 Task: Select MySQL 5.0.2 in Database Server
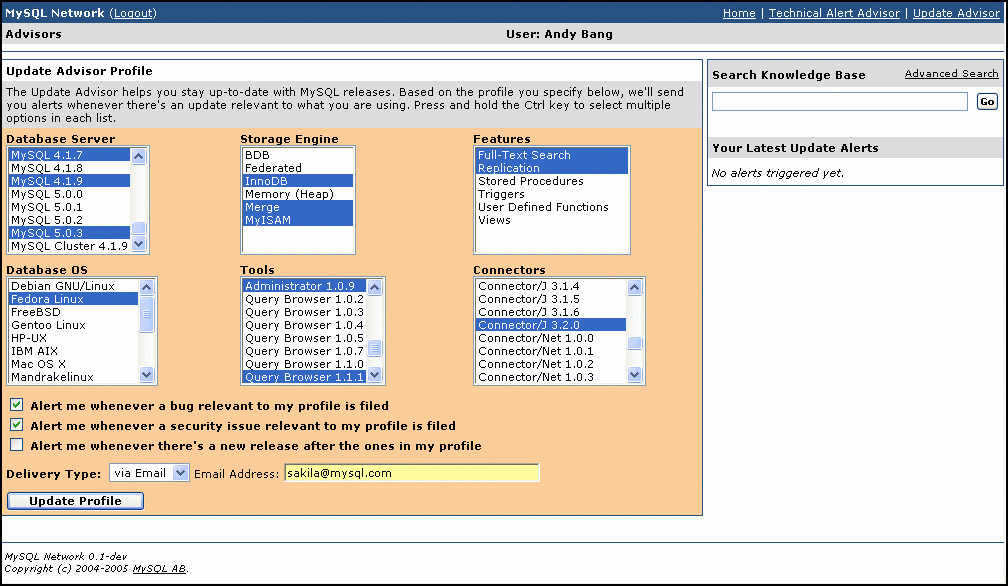[x=69, y=220]
